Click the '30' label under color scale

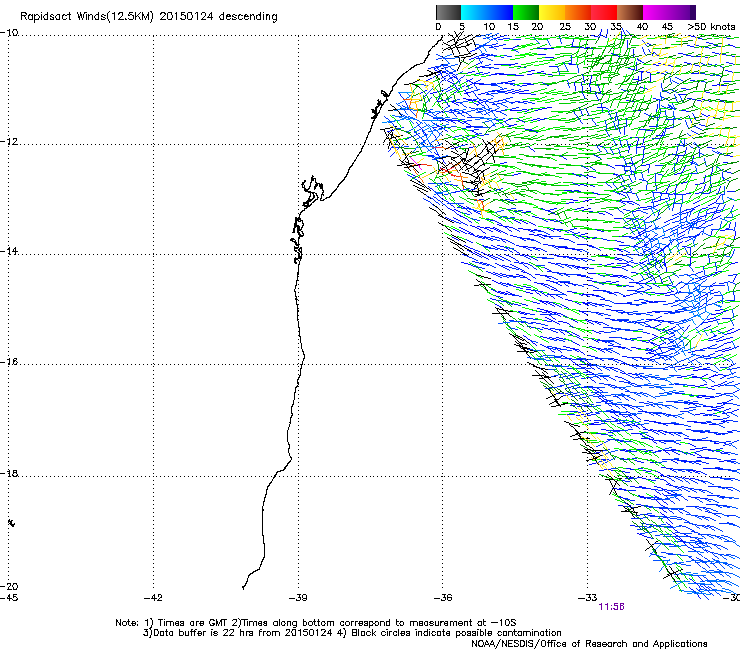(590, 27)
